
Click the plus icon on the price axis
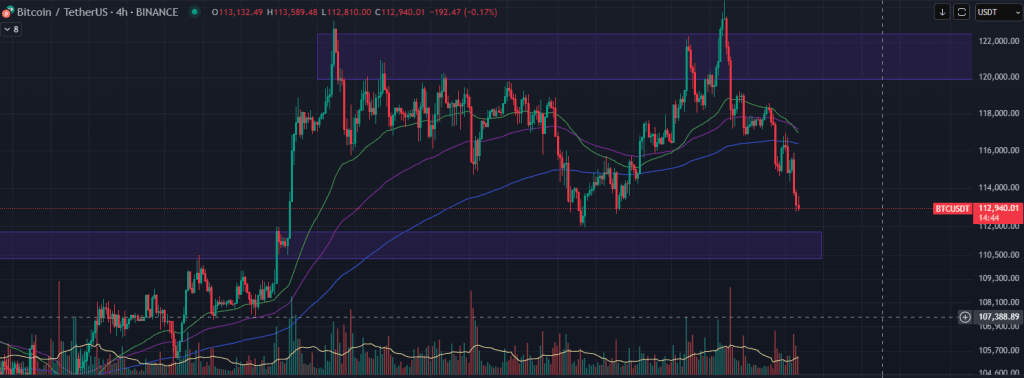click(965, 317)
